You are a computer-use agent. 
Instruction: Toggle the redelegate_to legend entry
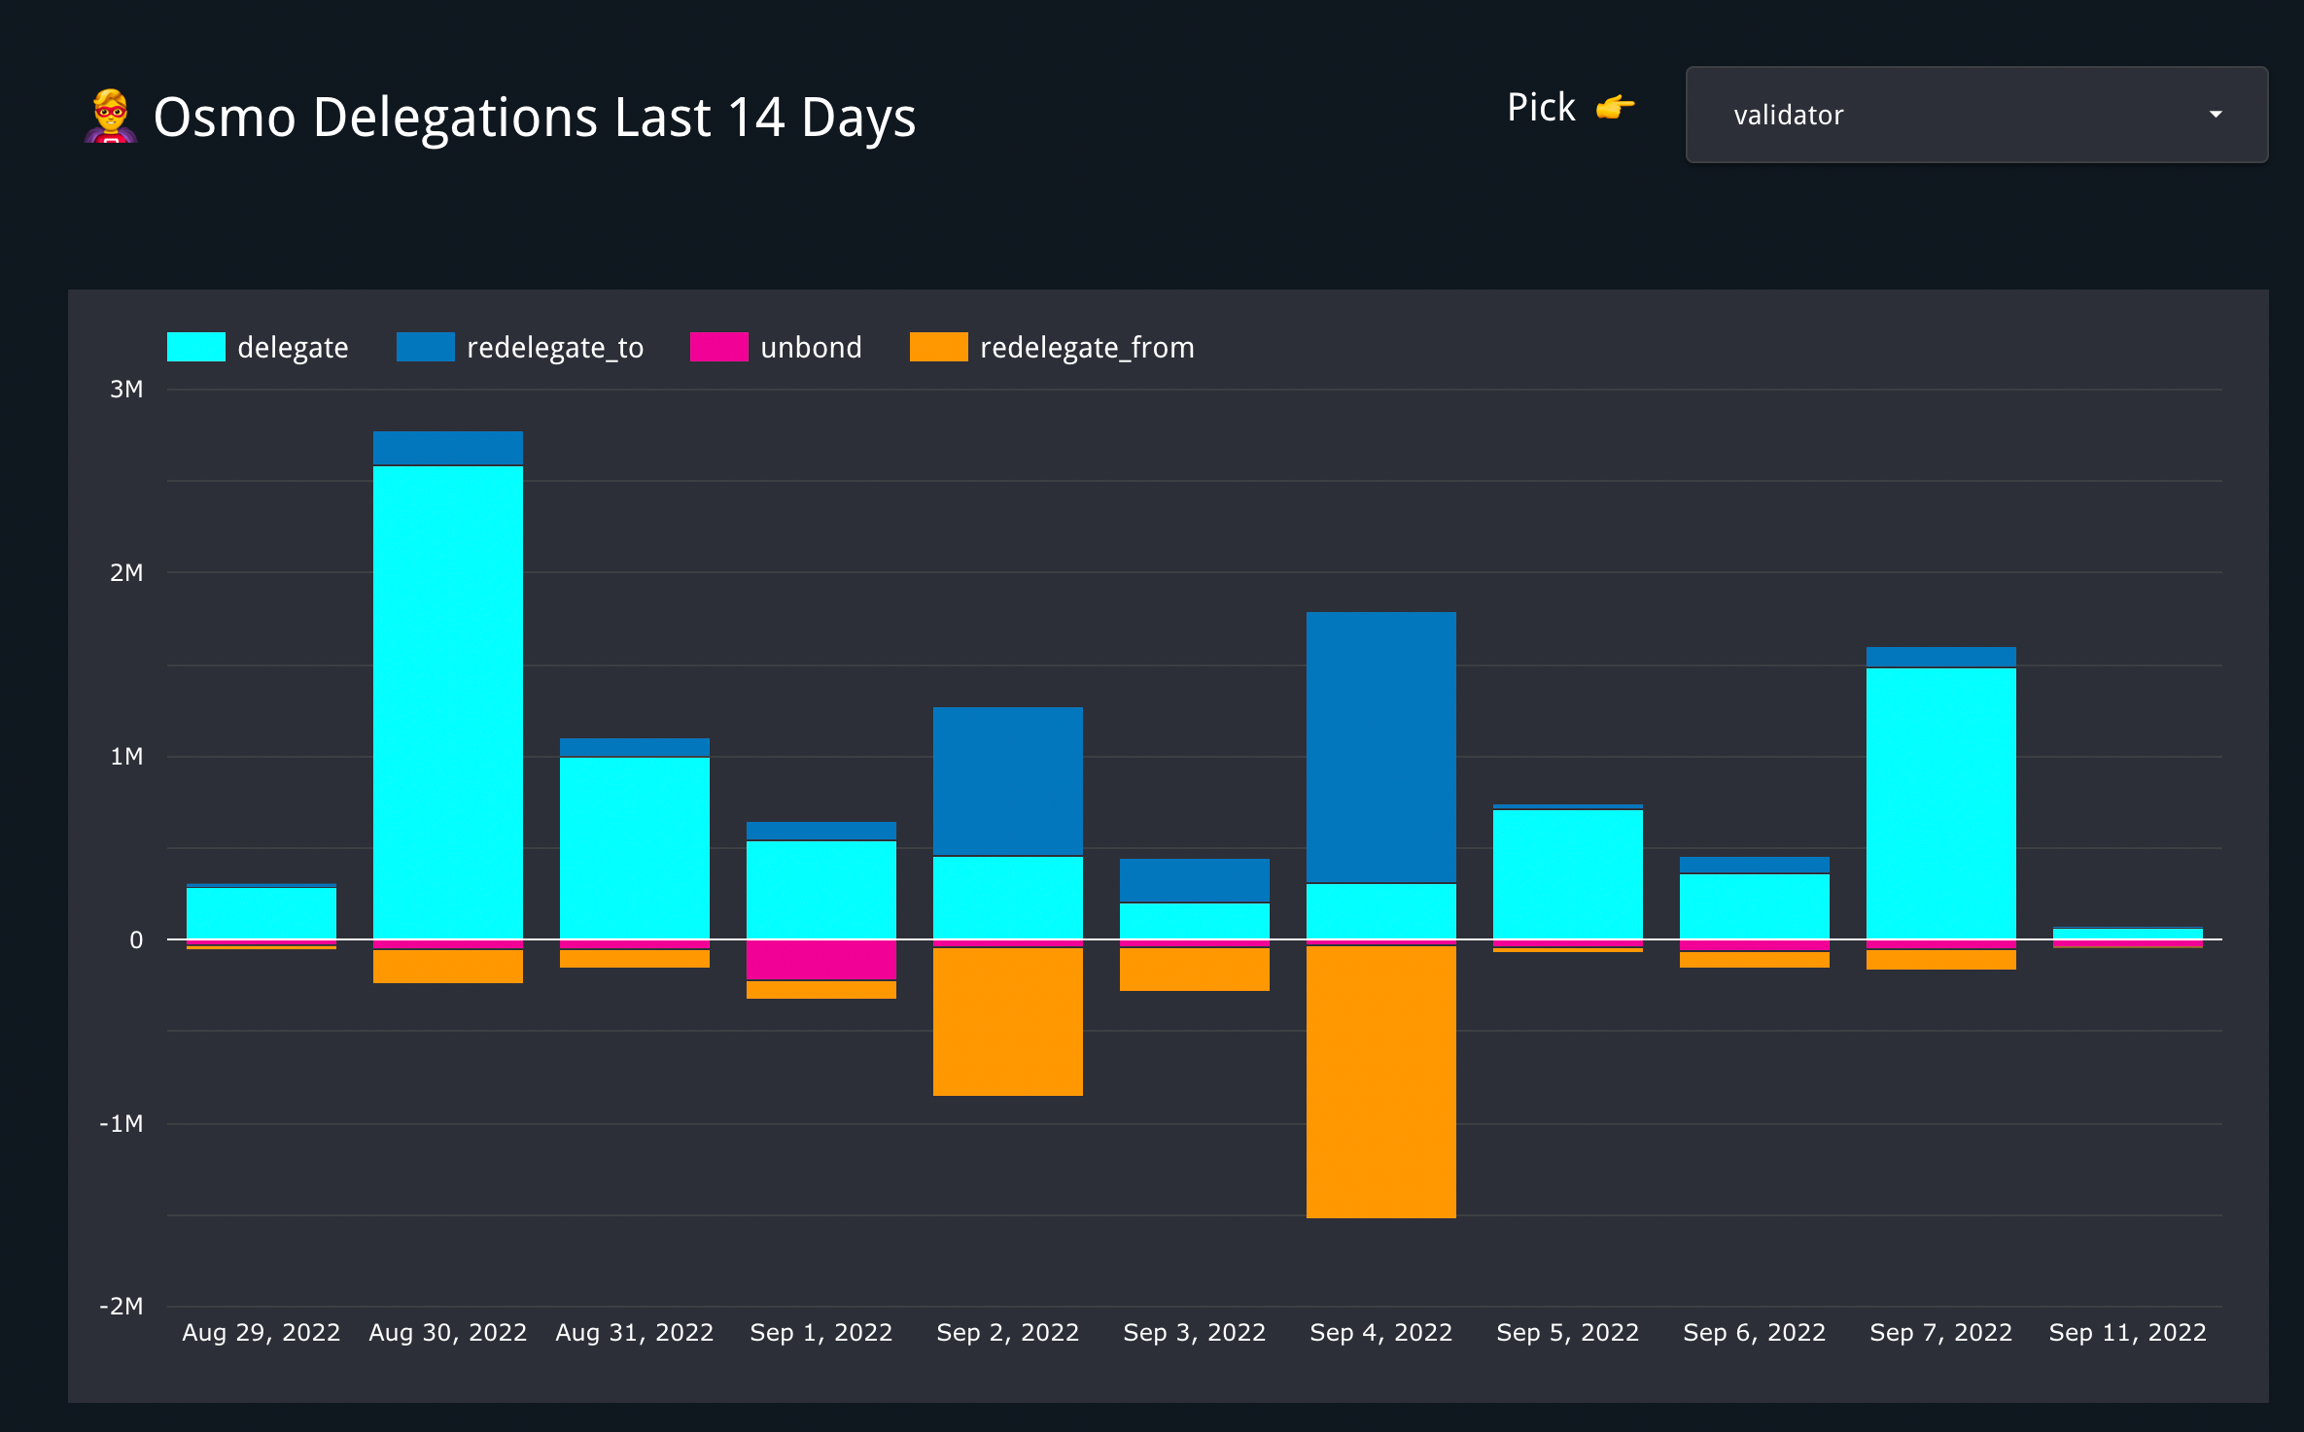click(x=554, y=348)
